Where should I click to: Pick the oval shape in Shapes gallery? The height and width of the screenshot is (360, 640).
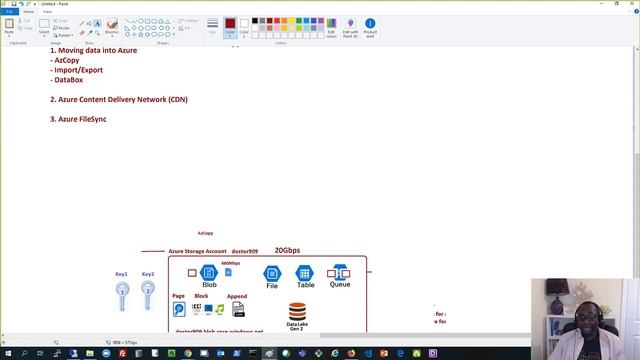click(141, 21)
